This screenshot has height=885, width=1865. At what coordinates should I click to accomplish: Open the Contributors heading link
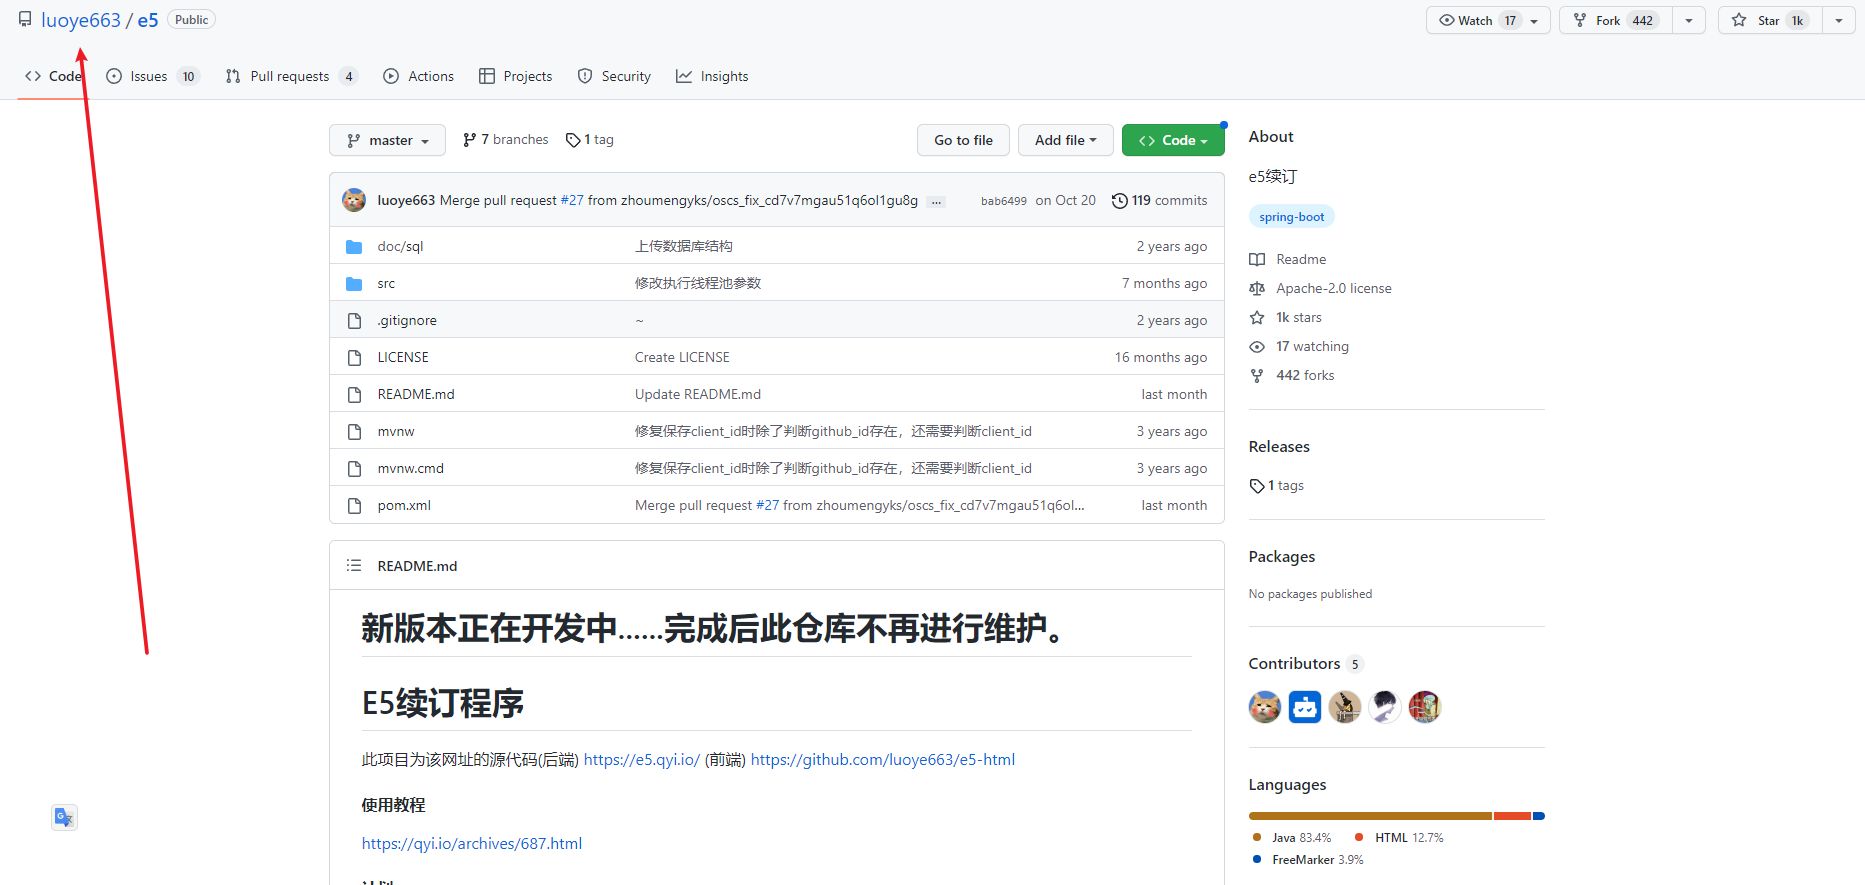(x=1305, y=664)
